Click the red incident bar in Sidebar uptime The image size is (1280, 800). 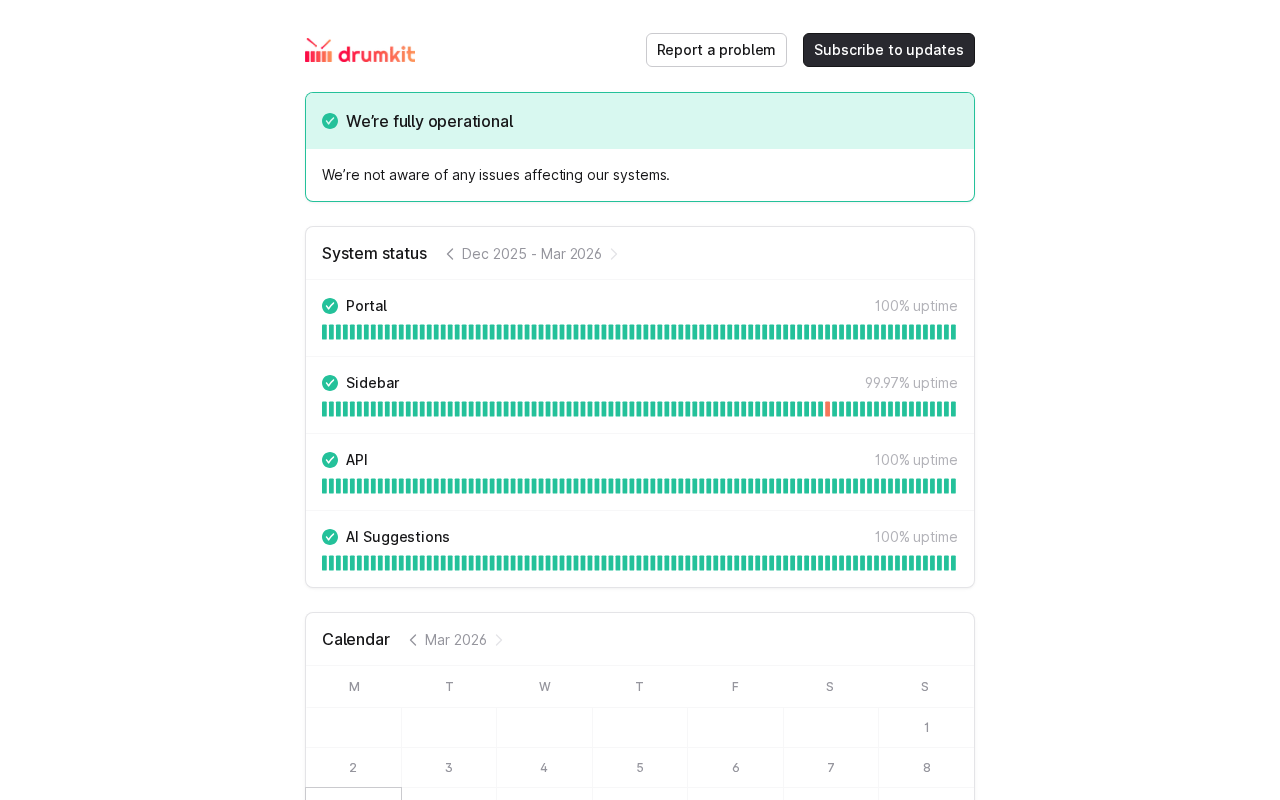[828, 409]
